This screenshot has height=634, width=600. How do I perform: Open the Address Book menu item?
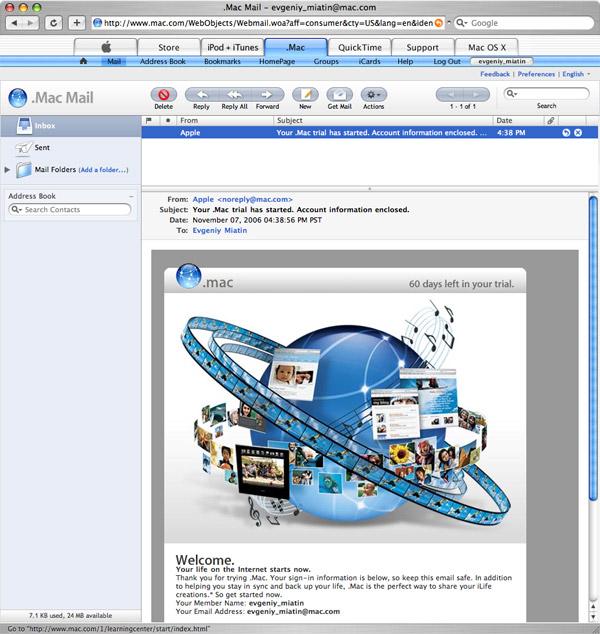click(163, 61)
